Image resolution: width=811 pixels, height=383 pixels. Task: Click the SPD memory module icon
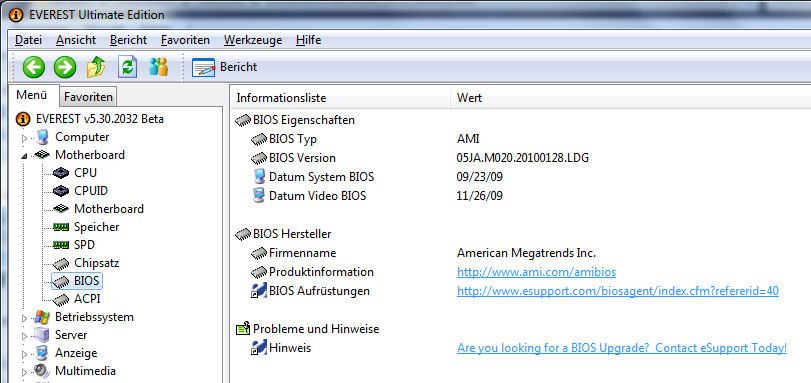click(61, 245)
